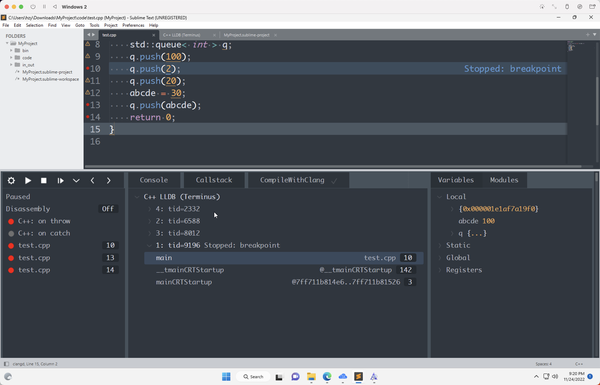Open debugger settings gear icon
Viewport: 600px width, 385px height.
pyautogui.click(x=11, y=180)
